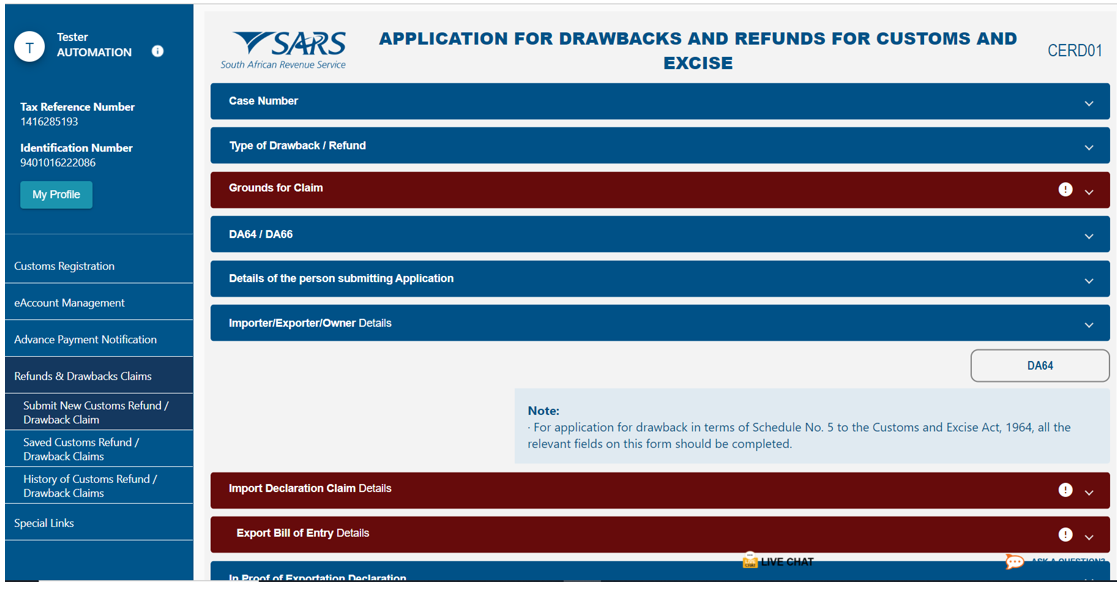Open History of Customs Refund / Drawback Claims
The width and height of the screenshot is (1117, 589).
pyautogui.click(x=99, y=486)
